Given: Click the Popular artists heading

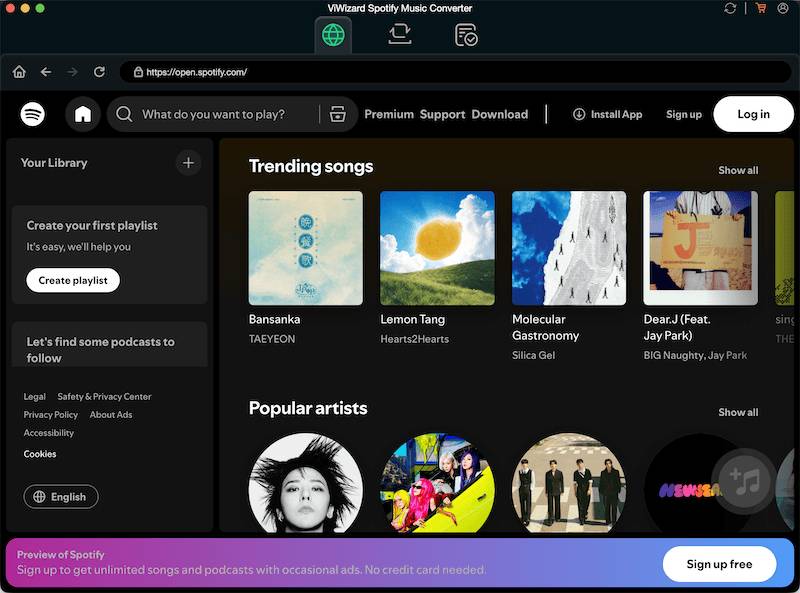Looking at the screenshot, I should (308, 408).
